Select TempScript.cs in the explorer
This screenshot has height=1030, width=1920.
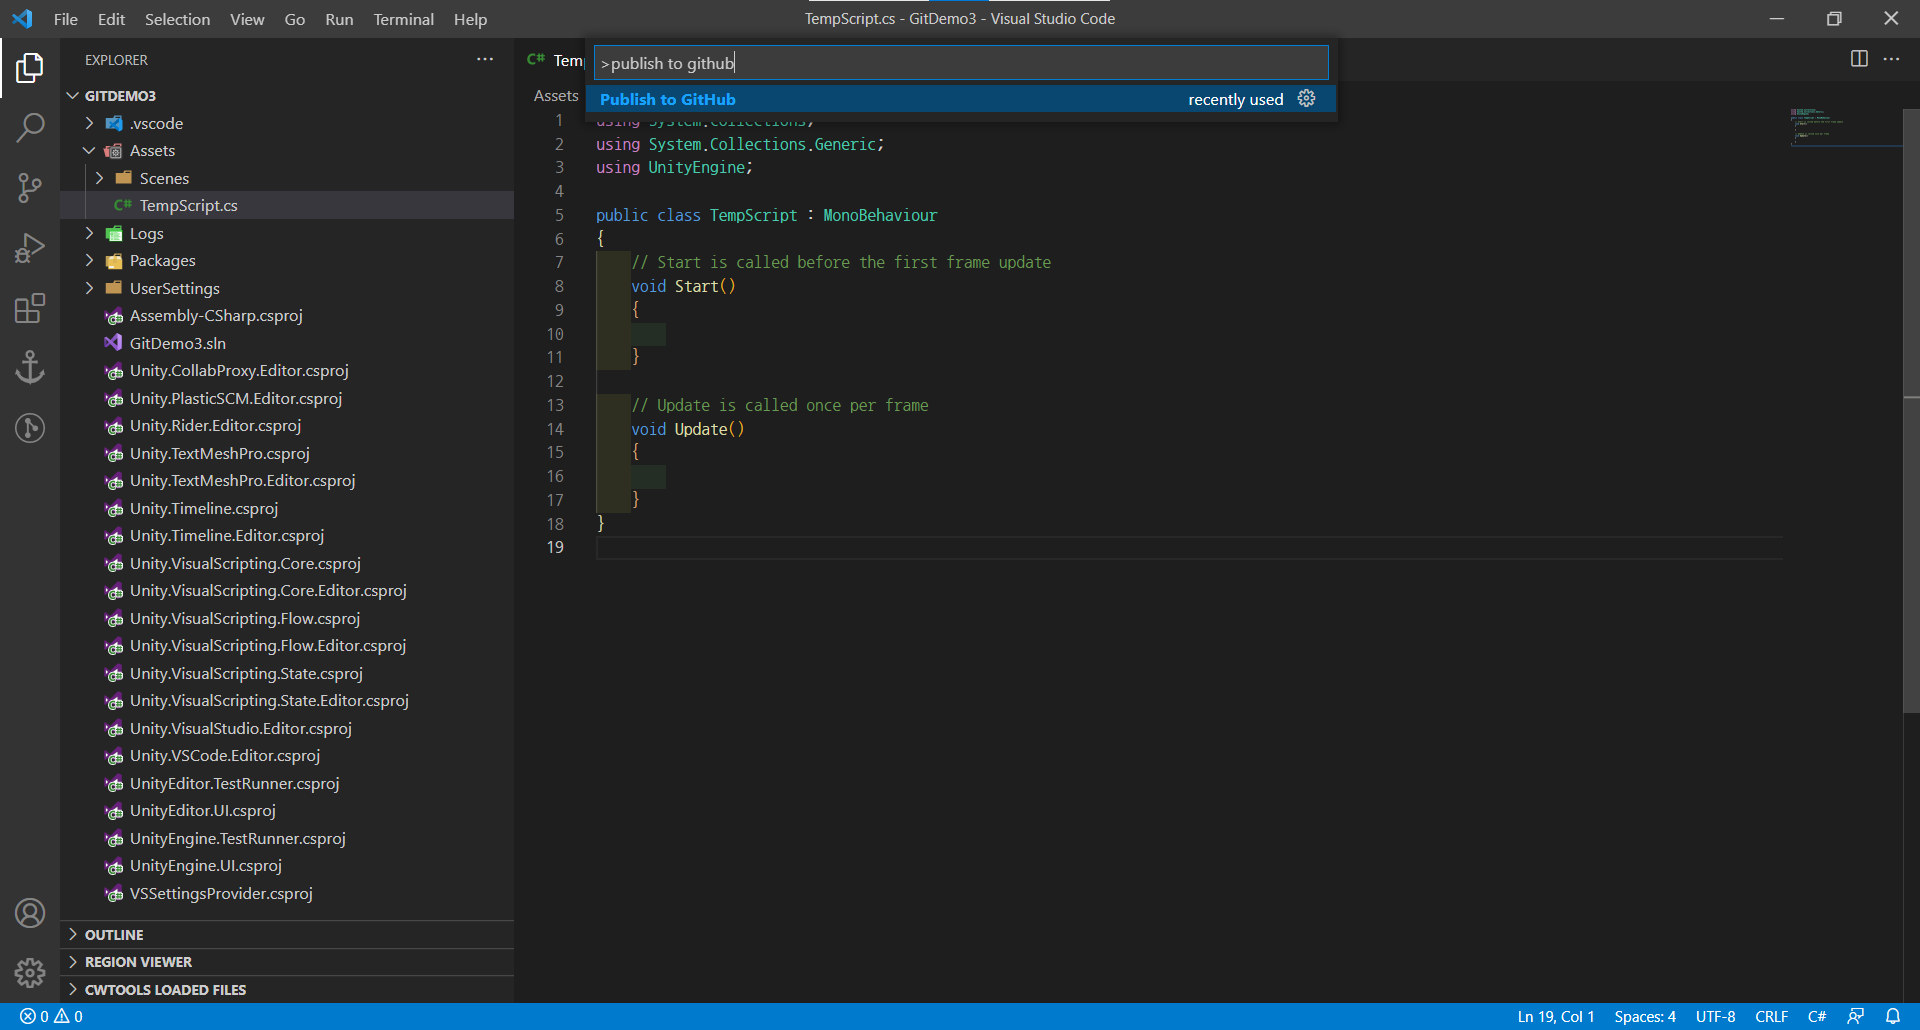tap(287, 205)
